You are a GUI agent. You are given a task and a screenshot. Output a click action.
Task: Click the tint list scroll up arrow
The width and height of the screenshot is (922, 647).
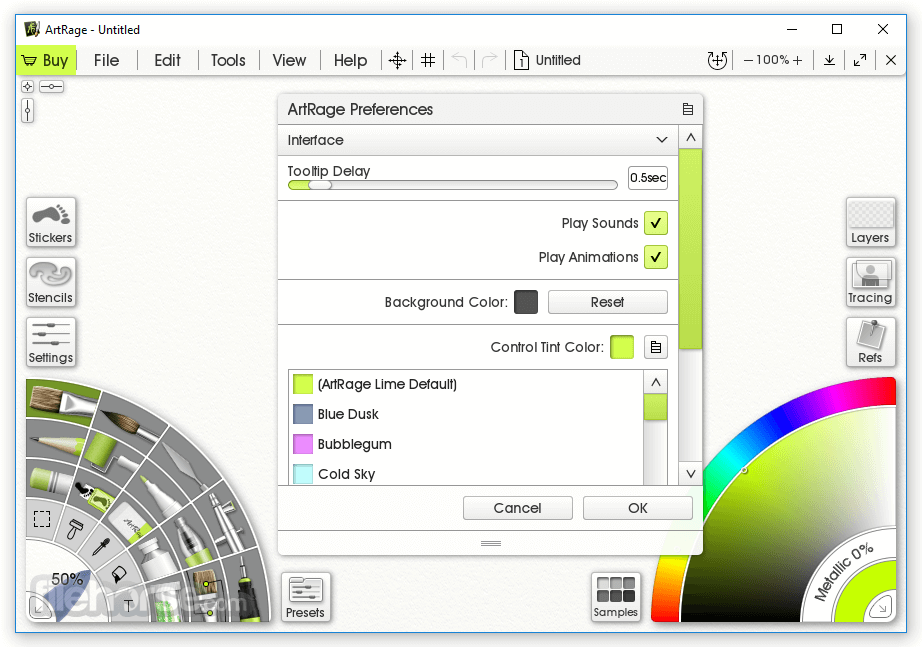656,382
